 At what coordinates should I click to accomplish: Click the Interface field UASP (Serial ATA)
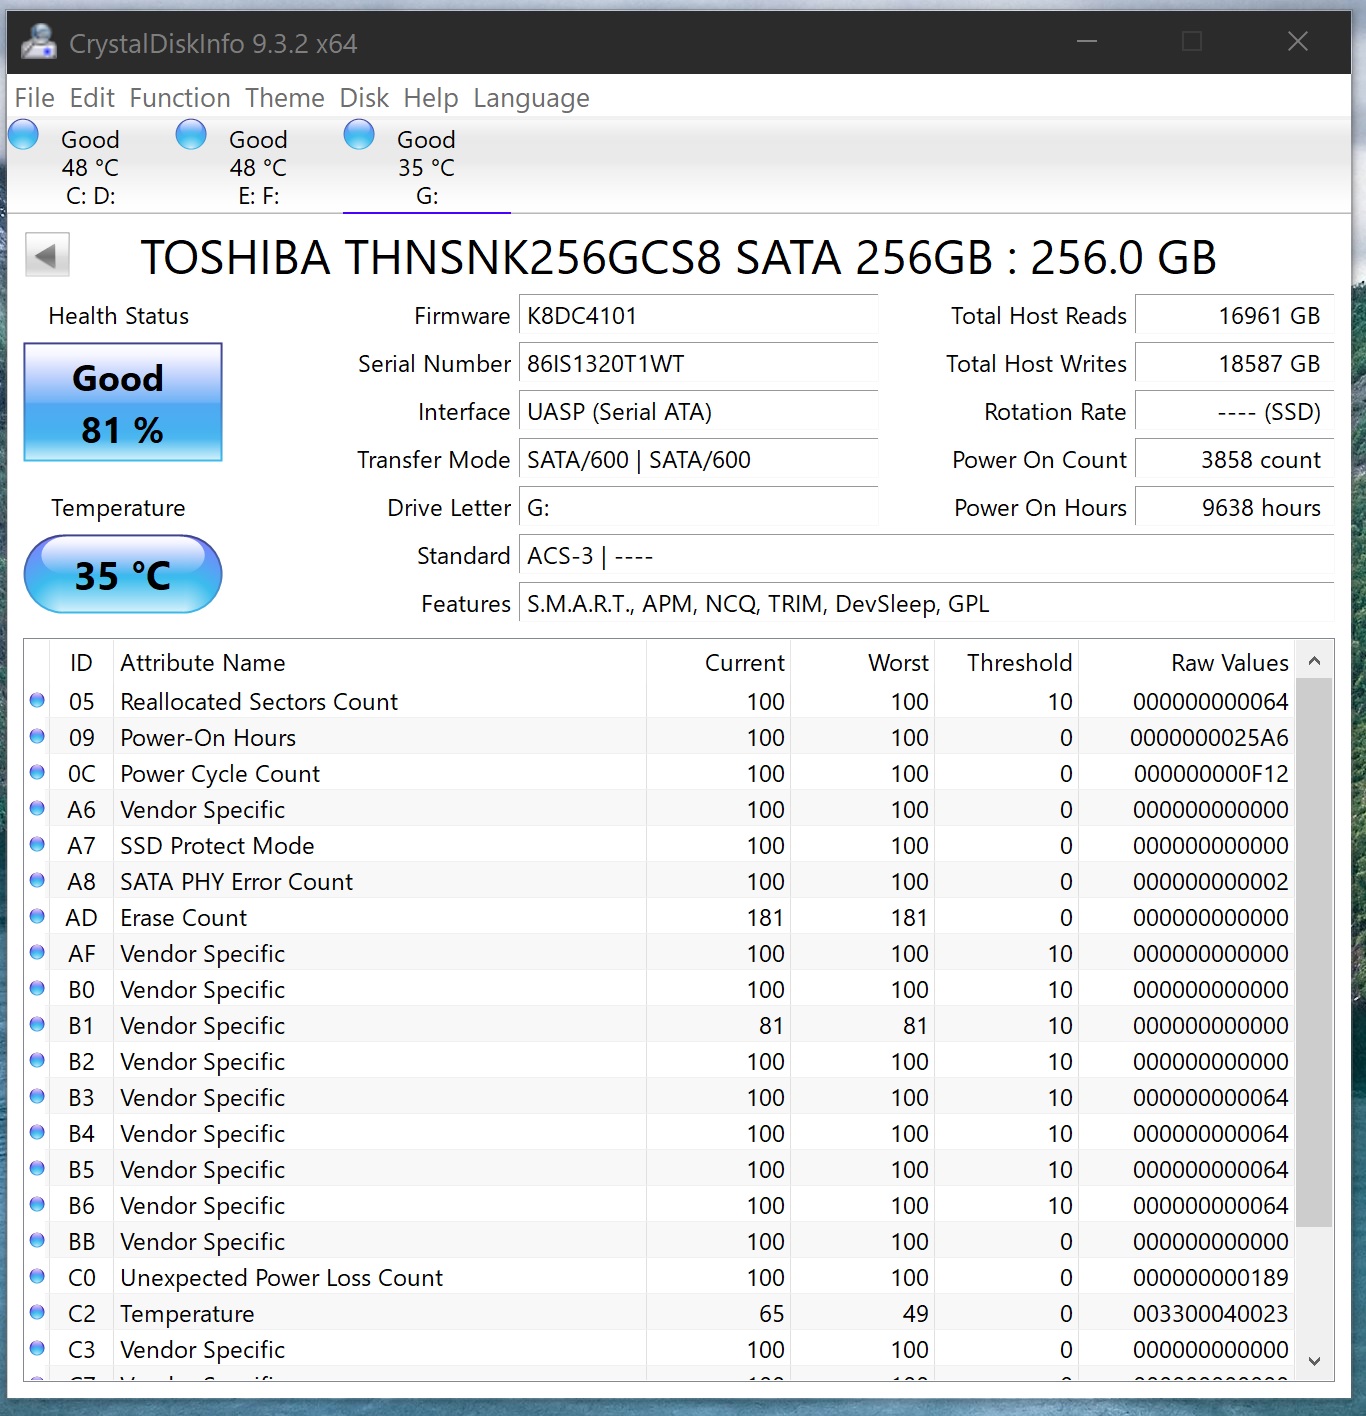coord(698,412)
